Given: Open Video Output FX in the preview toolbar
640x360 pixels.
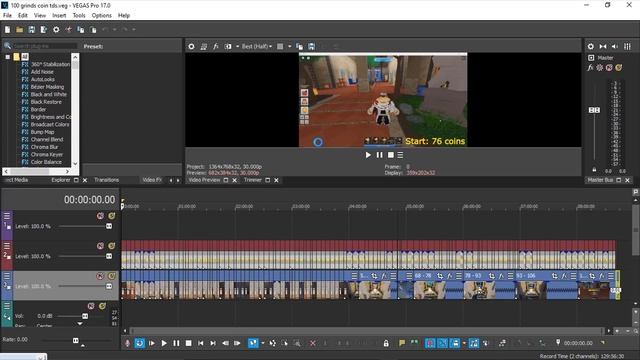Looking at the screenshot, I should [216, 47].
